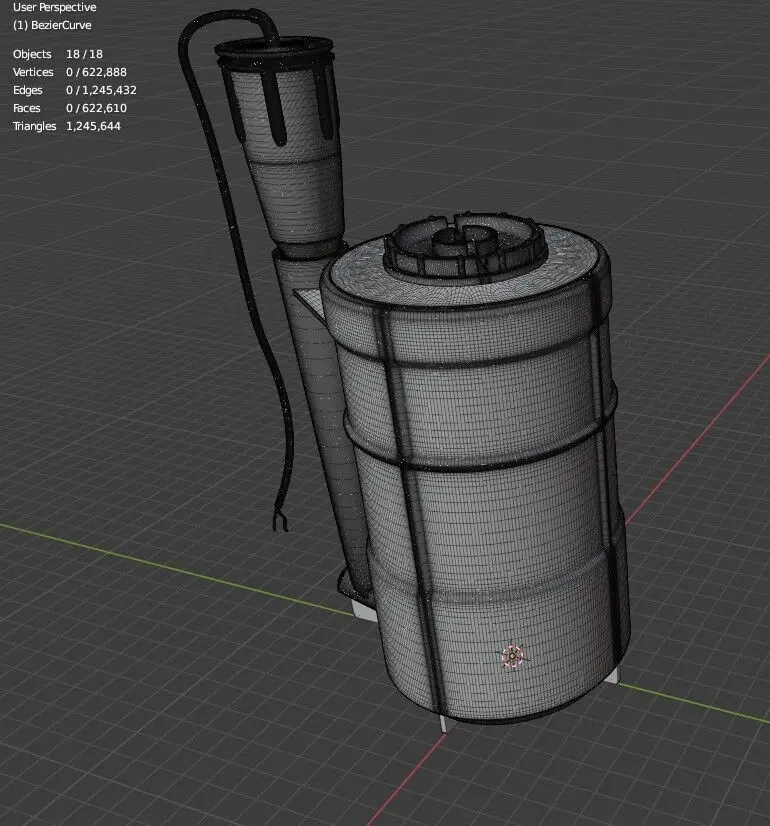
Task: Click the 3D cursor on the barrel
Action: (x=512, y=656)
